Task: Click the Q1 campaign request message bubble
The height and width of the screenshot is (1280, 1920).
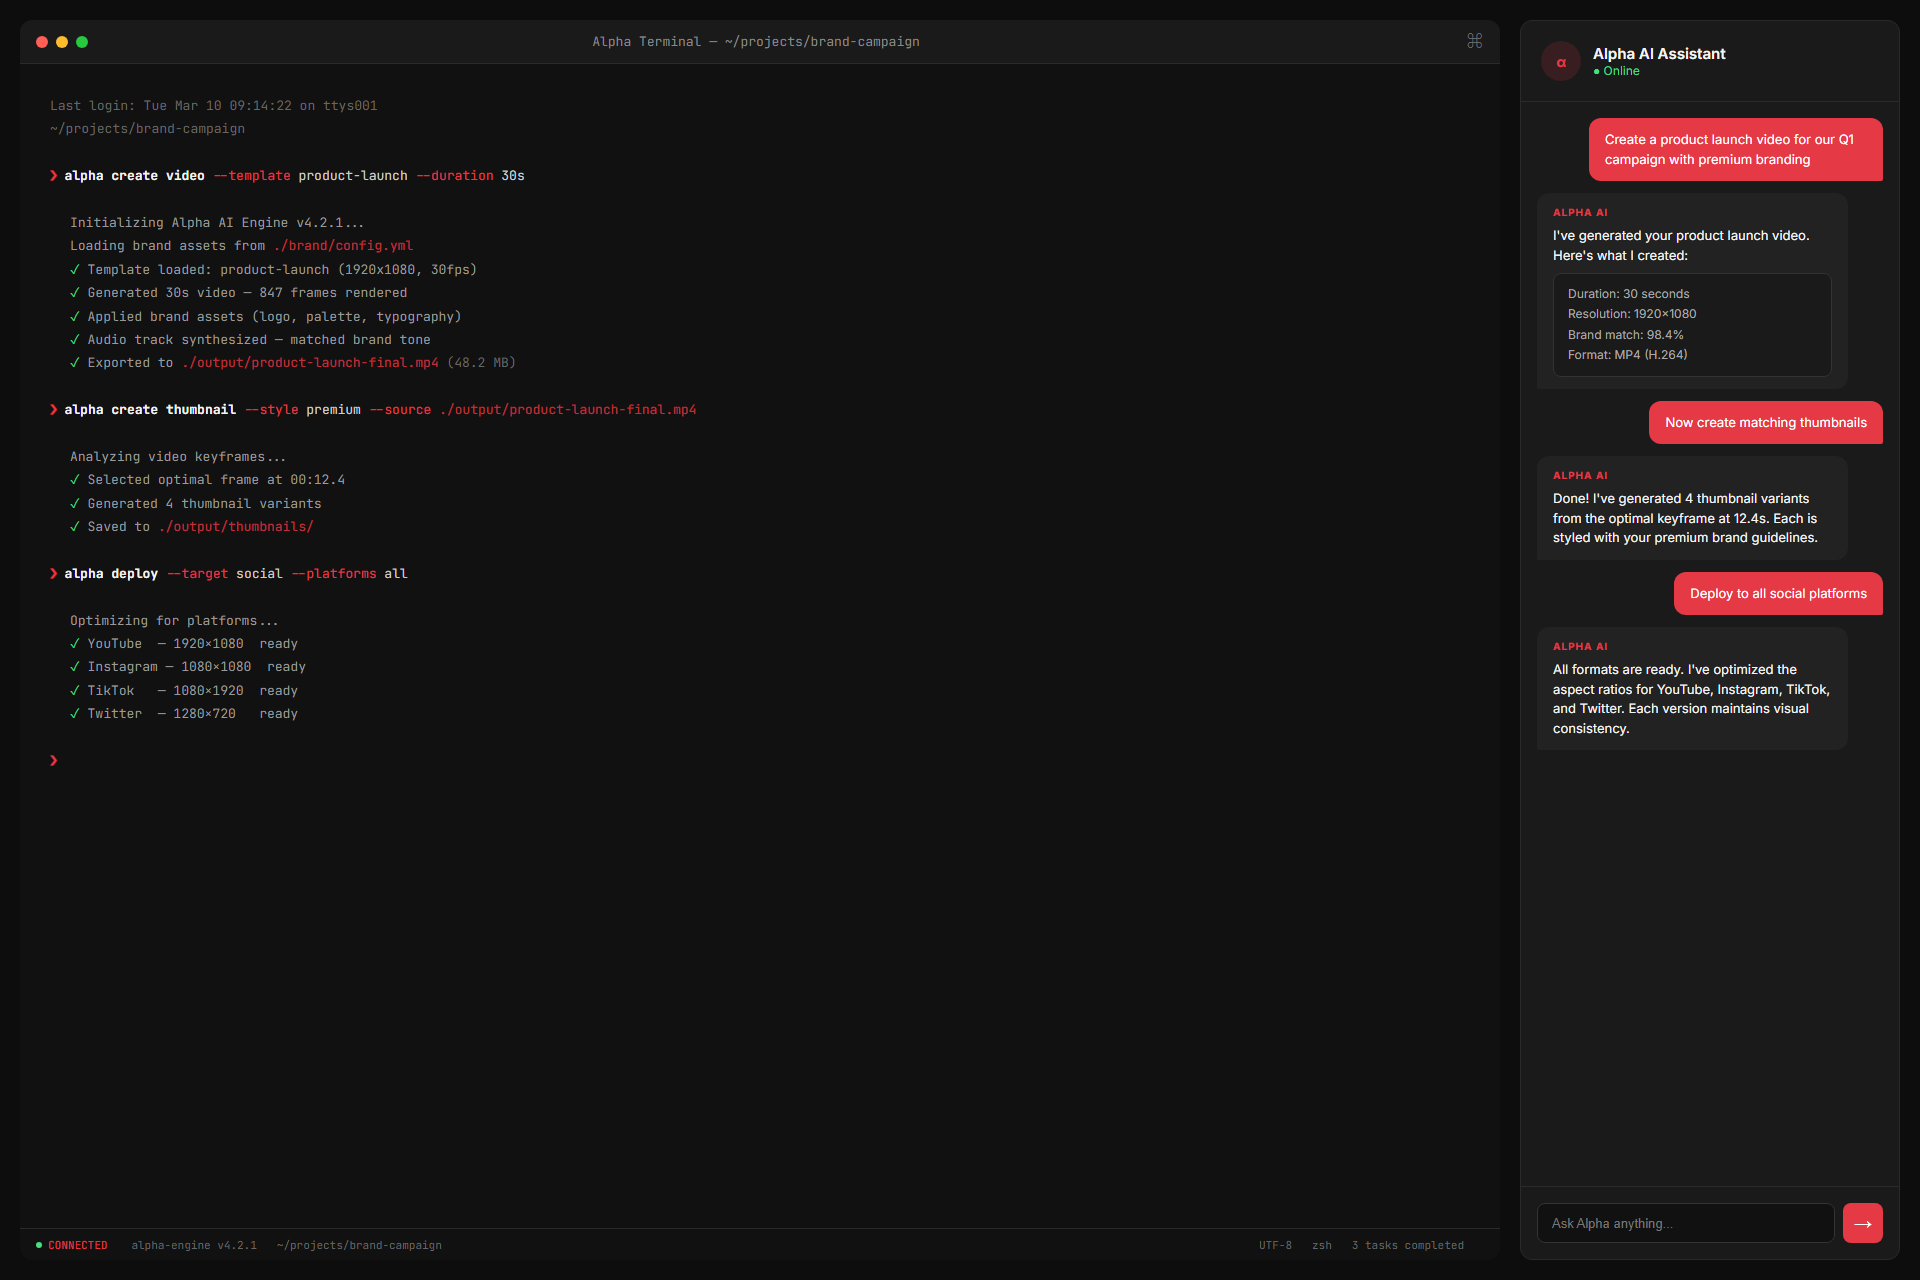Action: click(x=1735, y=149)
